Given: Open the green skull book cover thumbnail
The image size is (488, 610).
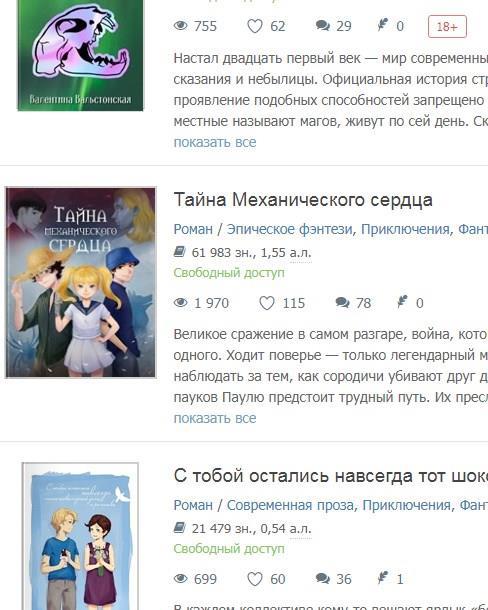Looking at the screenshot, I should pyautogui.click(x=80, y=55).
